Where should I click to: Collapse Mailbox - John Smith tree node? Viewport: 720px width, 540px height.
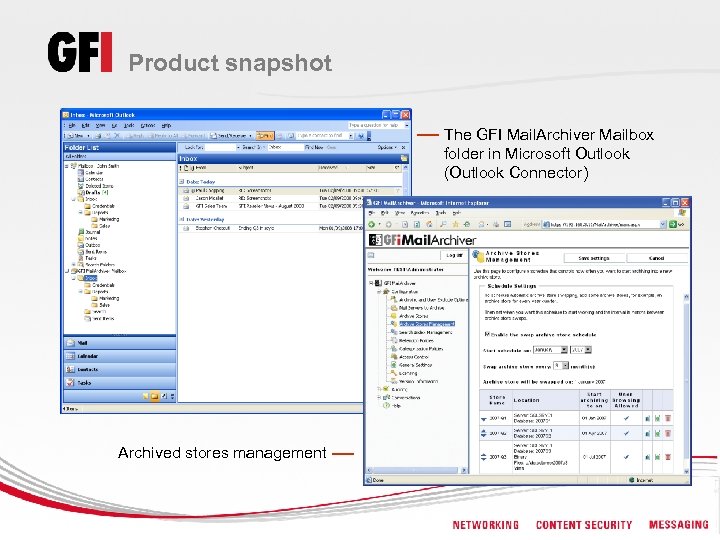[67, 166]
